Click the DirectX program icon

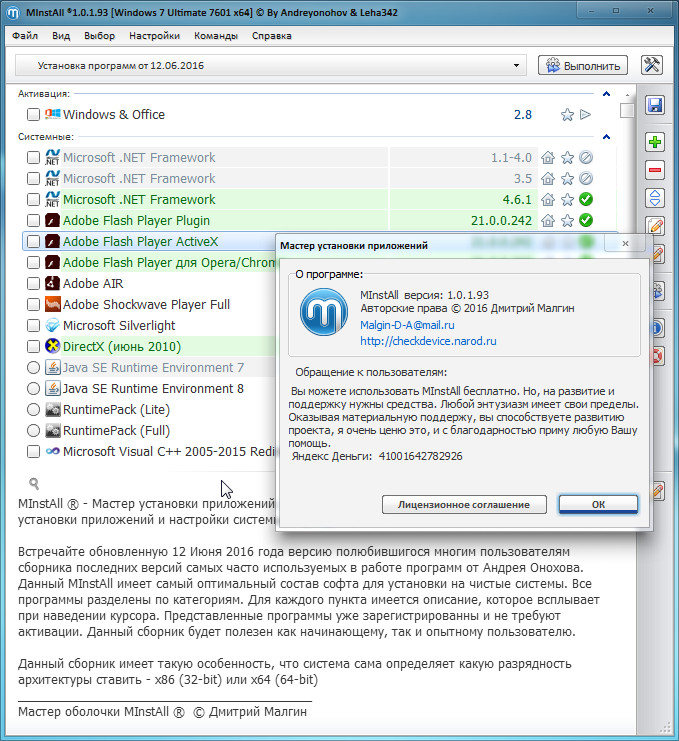point(52,346)
